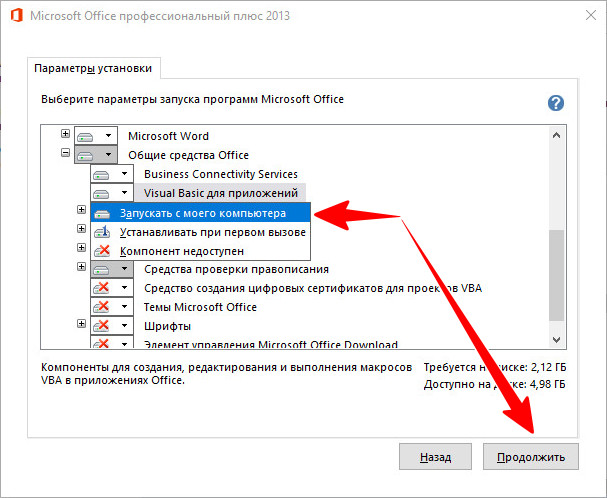Select Темы Microsoft Office item

pyautogui.click(x=200, y=307)
